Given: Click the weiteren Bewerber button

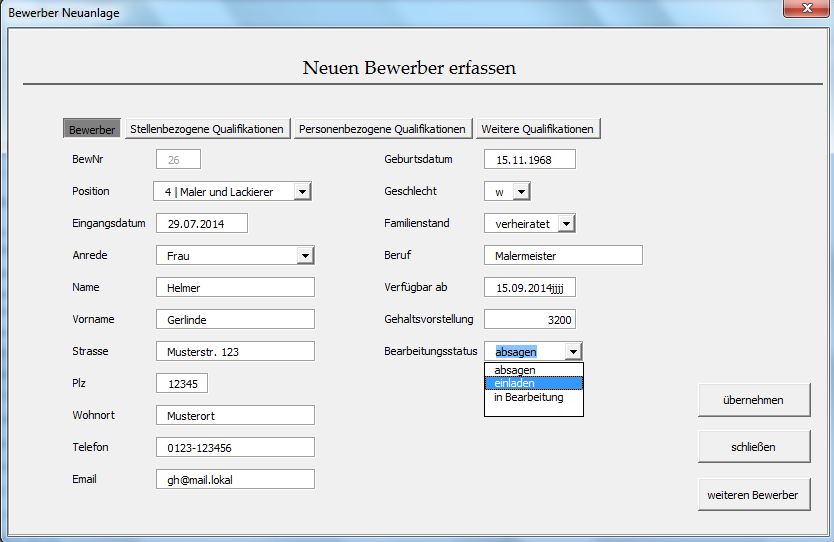Looking at the screenshot, I should click(x=753, y=494).
